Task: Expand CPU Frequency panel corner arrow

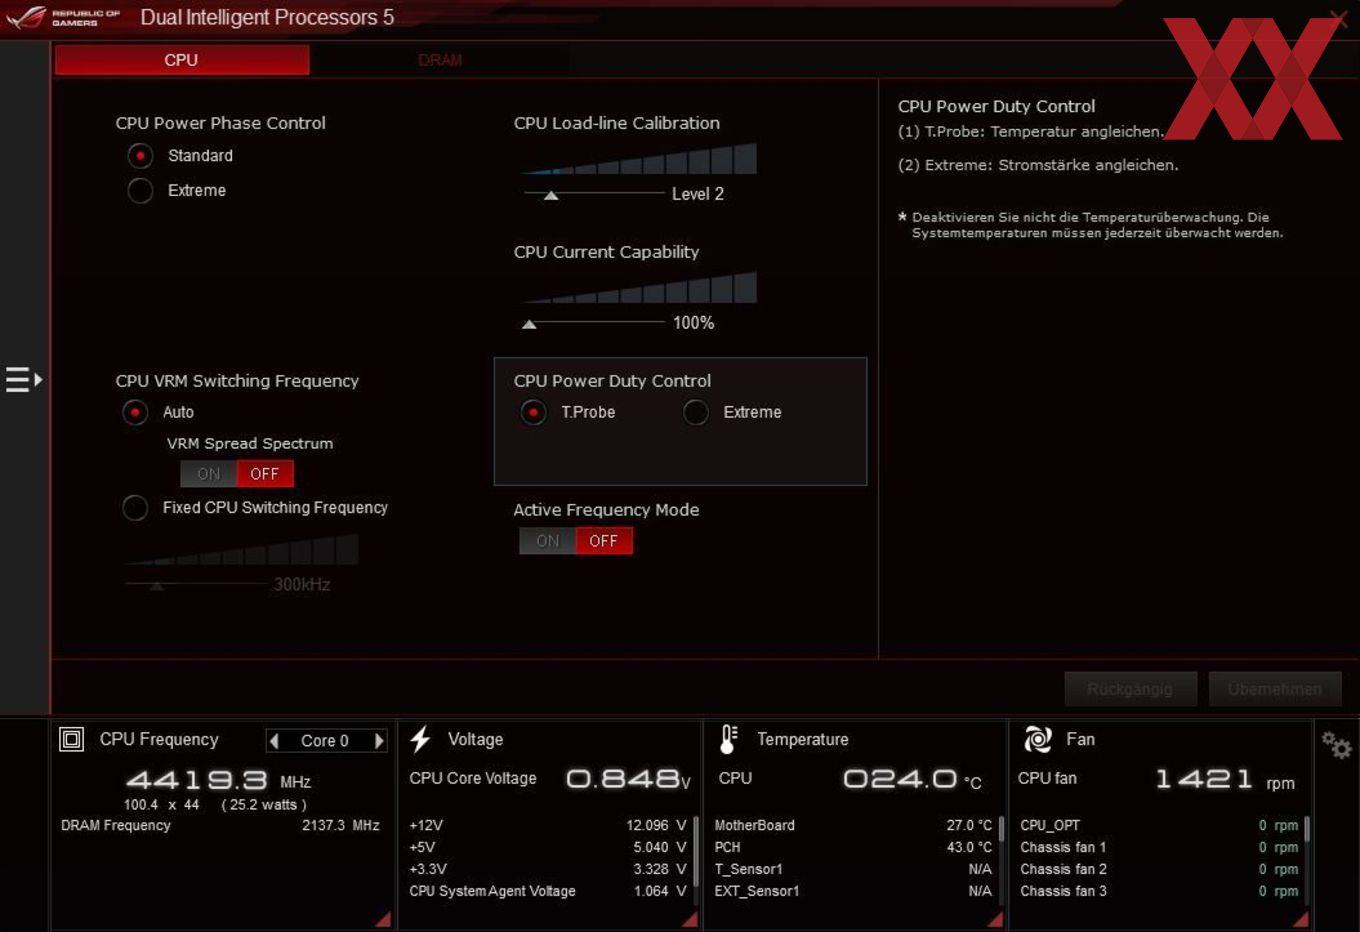Action: [x=383, y=919]
